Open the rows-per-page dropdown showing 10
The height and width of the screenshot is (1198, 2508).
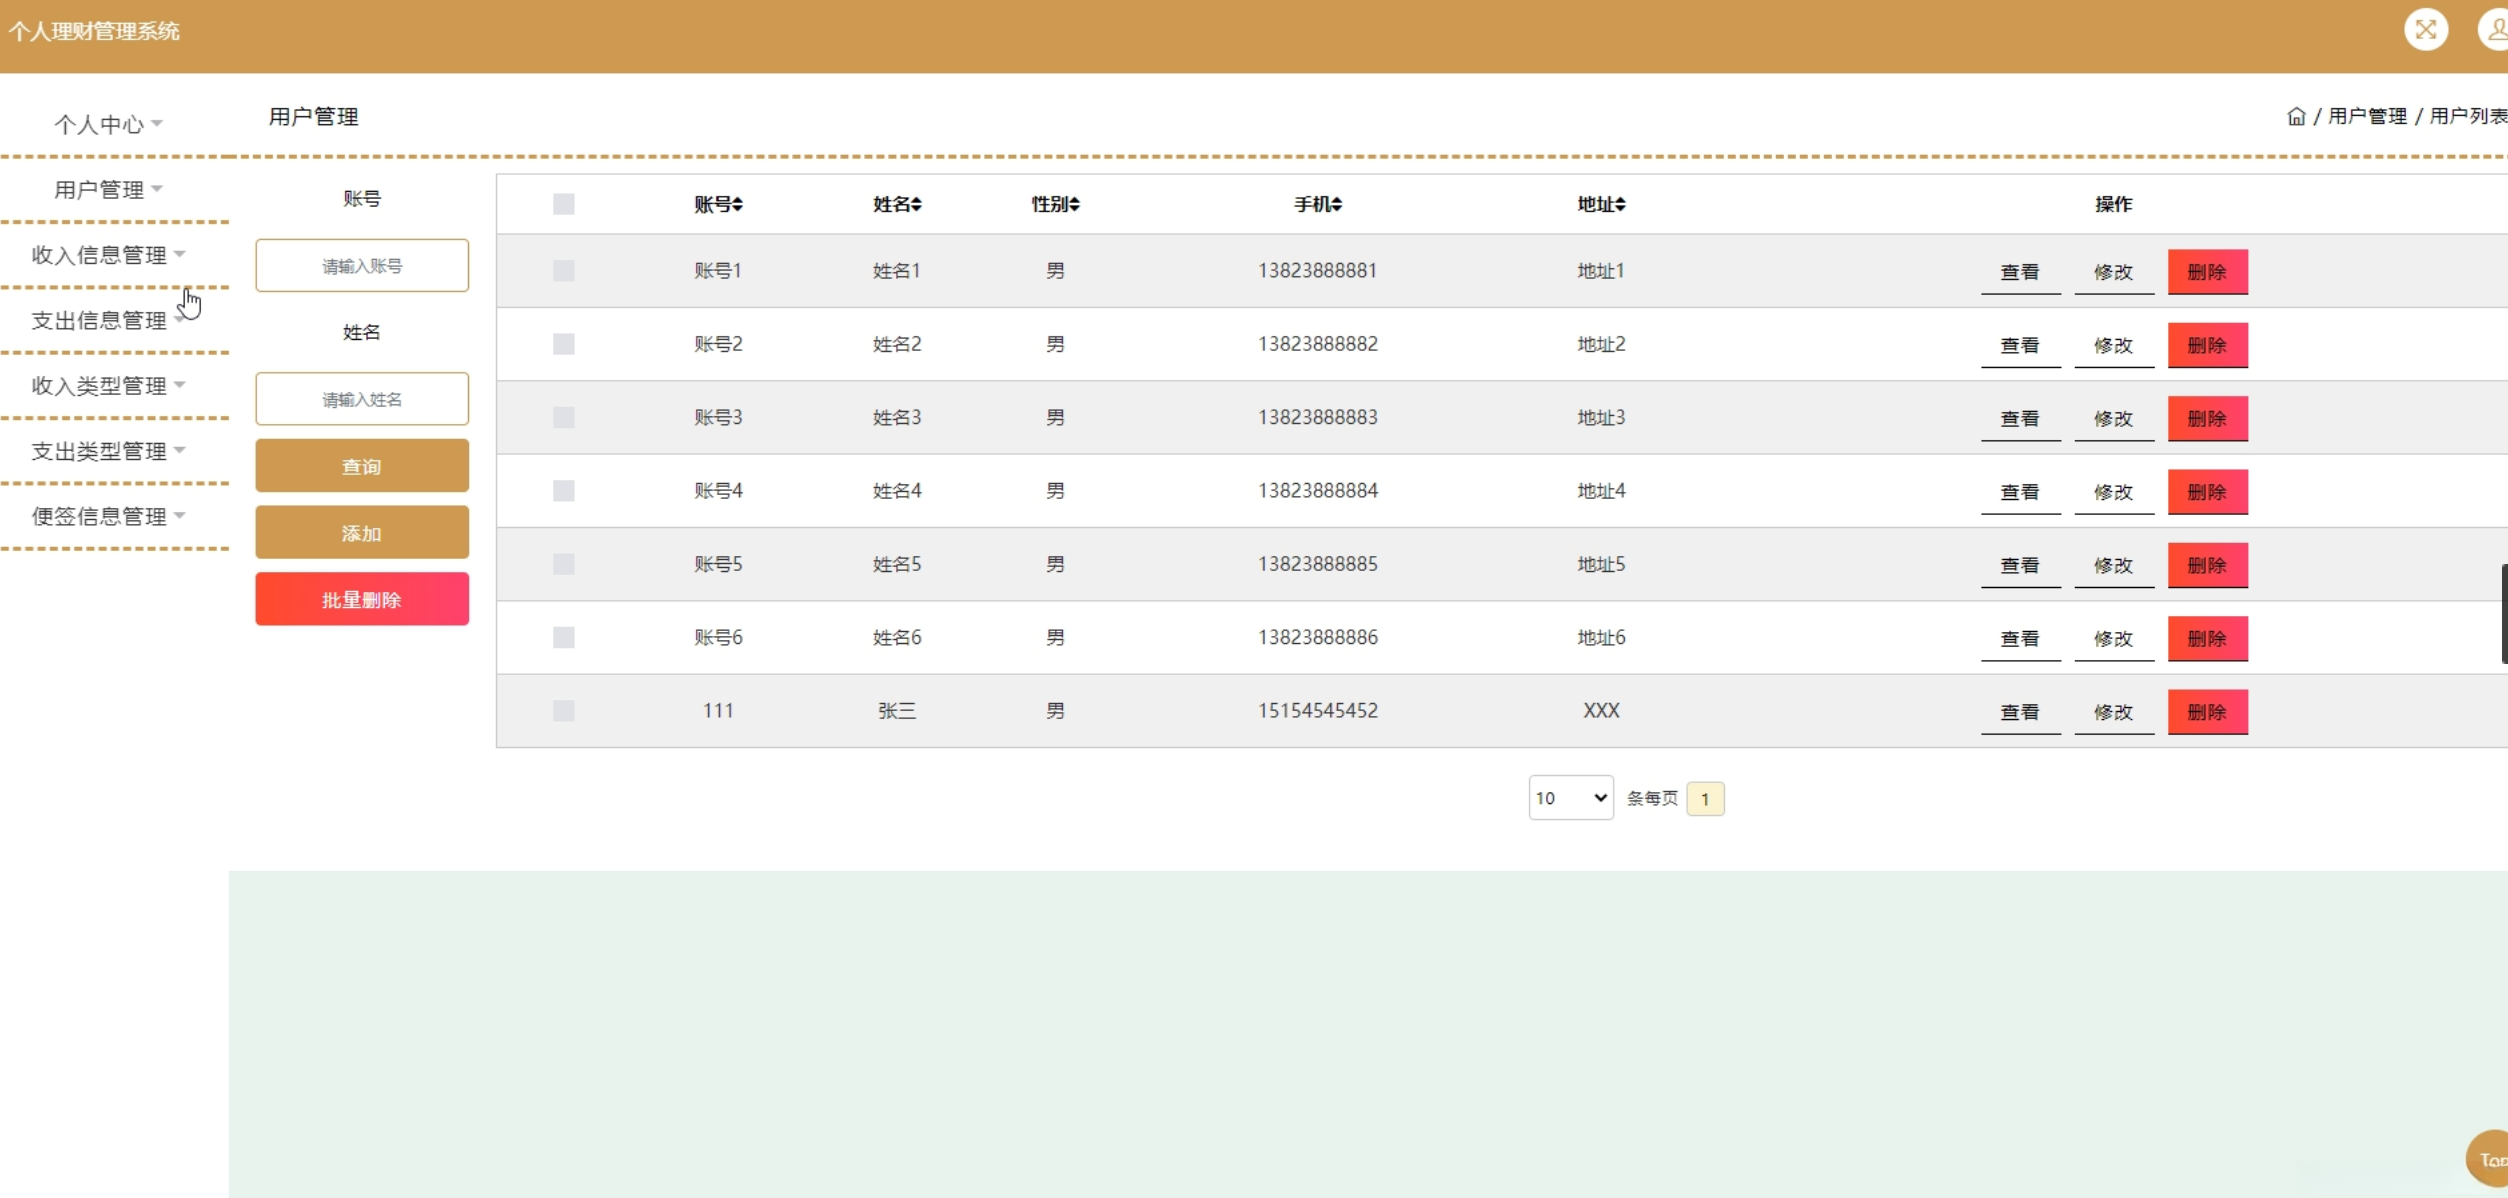pyautogui.click(x=1570, y=798)
